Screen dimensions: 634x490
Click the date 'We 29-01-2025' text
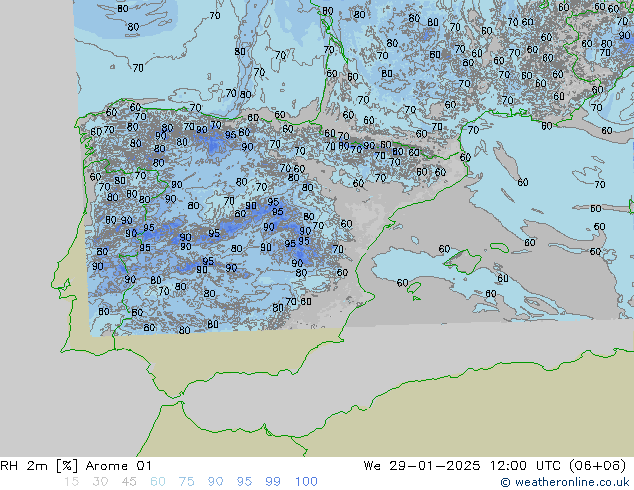coord(422,466)
